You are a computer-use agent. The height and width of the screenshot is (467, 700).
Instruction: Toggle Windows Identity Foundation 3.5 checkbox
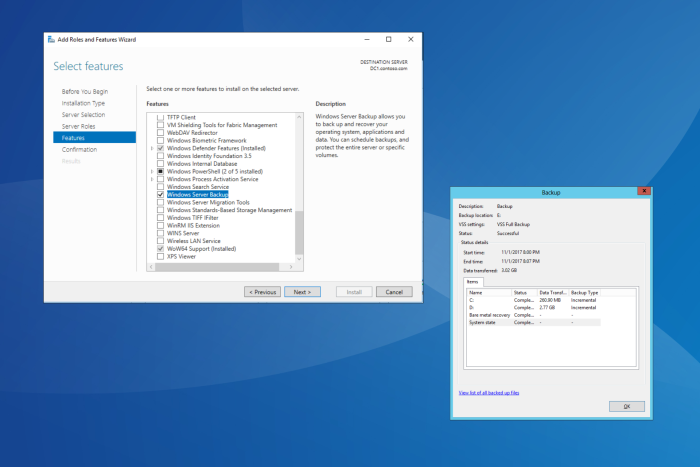pos(160,156)
